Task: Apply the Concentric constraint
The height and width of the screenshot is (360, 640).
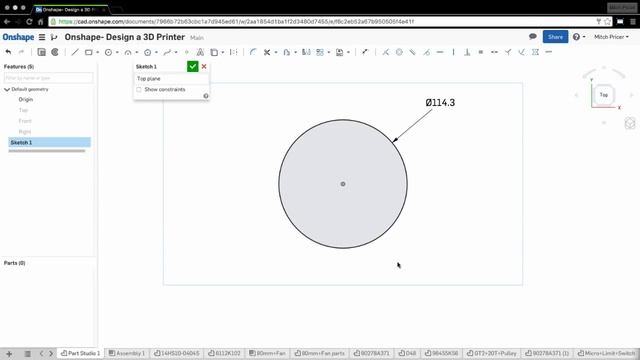Action: [399, 52]
